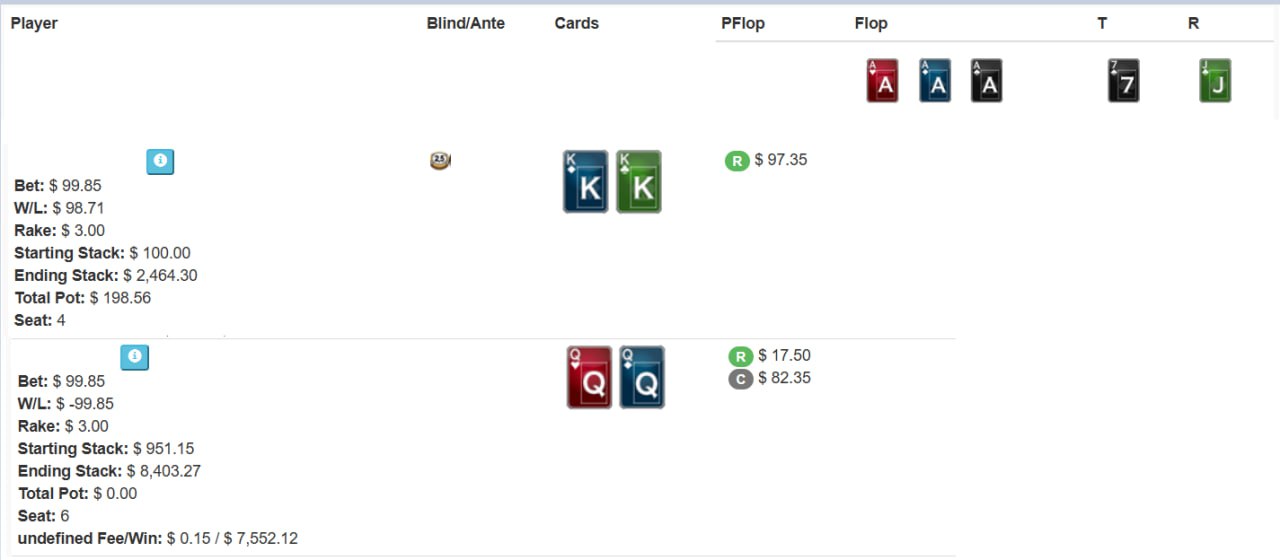Open the info icon for Seat 6 player
This screenshot has width=1280, height=560.
click(x=135, y=357)
